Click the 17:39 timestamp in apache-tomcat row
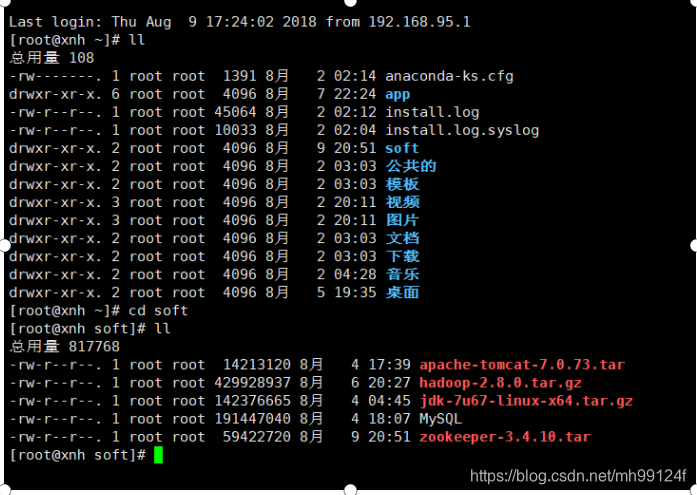 389,365
